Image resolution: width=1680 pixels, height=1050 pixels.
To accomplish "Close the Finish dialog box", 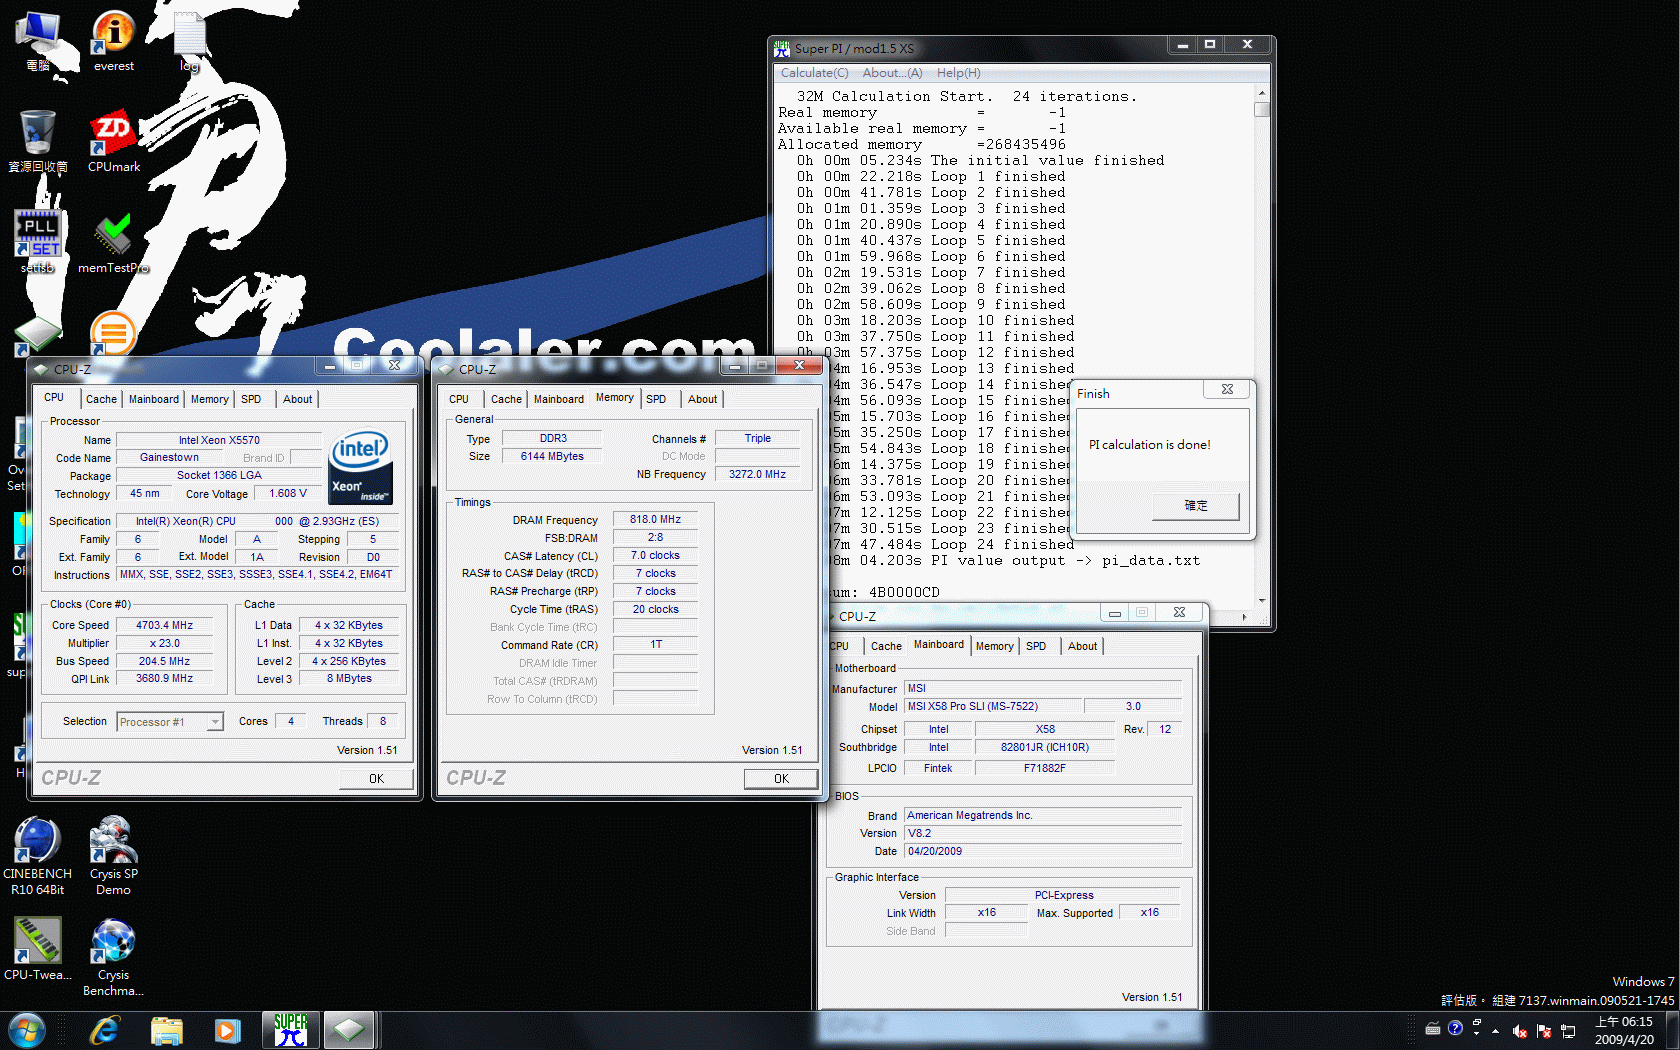I will [x=1227, y=390].
